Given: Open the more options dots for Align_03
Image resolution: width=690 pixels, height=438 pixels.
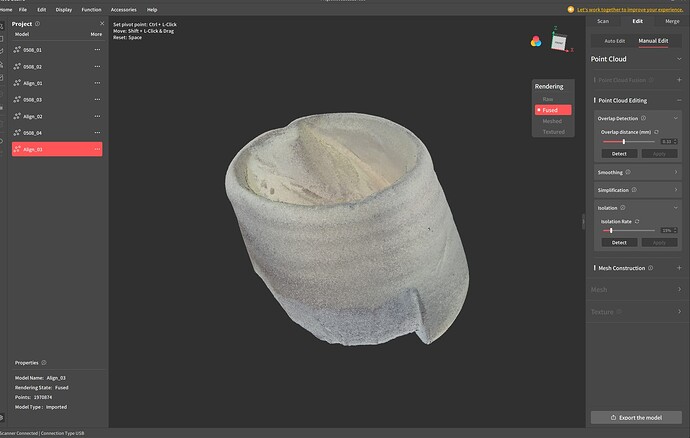Looking at the screenshot, I should tap(97, 149).
